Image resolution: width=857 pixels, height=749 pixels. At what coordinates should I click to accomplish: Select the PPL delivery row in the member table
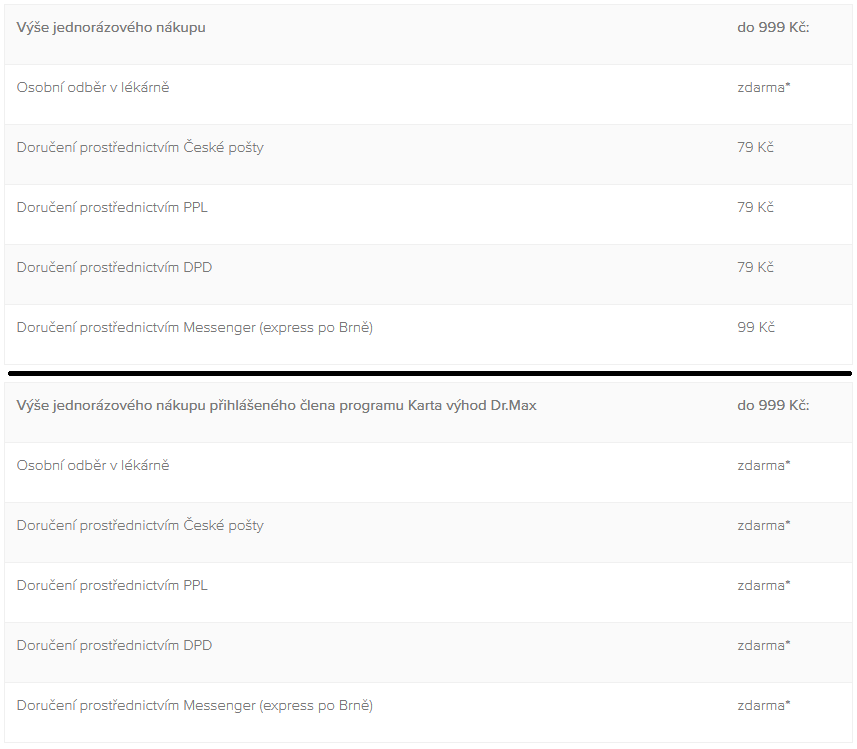tap(428, 593)
